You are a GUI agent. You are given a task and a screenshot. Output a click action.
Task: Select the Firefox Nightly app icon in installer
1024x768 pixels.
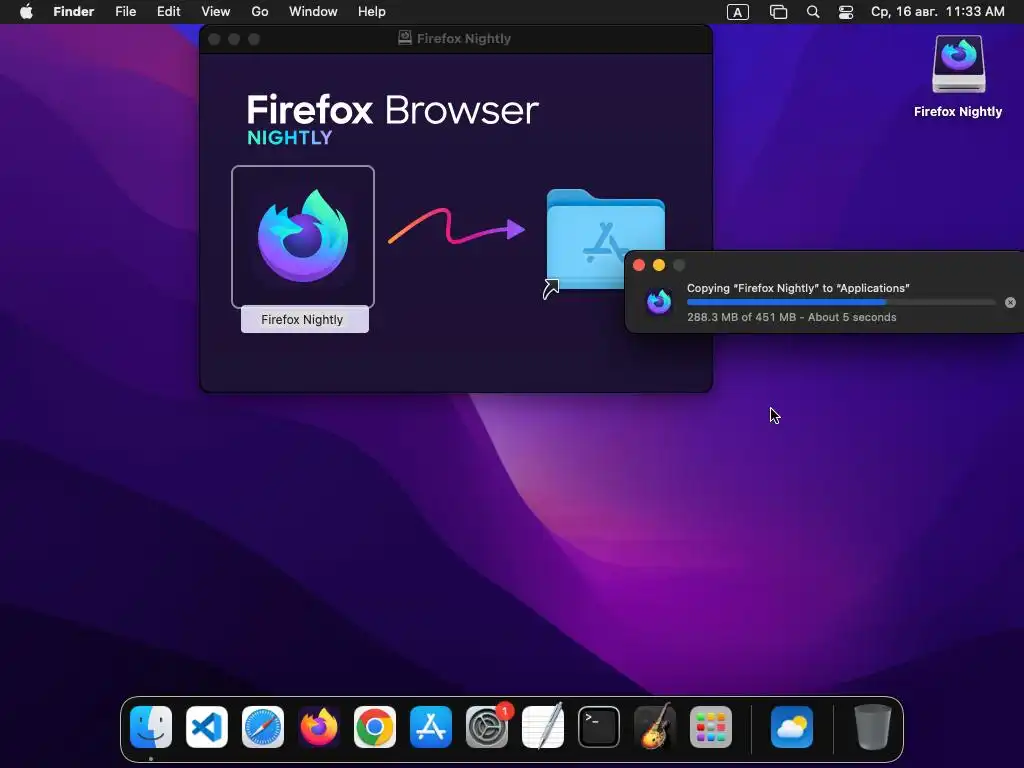point(302,236)
